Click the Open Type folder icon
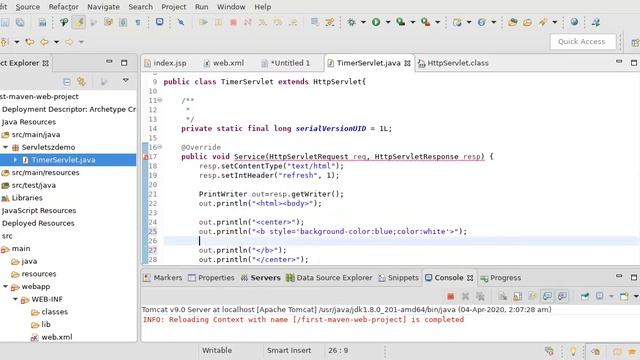Viewport: 640px width, 360px height. pos(513,22)
